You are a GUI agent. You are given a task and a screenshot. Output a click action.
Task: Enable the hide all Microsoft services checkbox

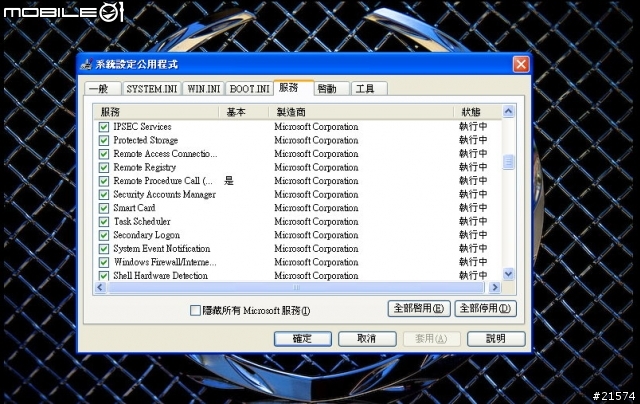tap(195, 311)
